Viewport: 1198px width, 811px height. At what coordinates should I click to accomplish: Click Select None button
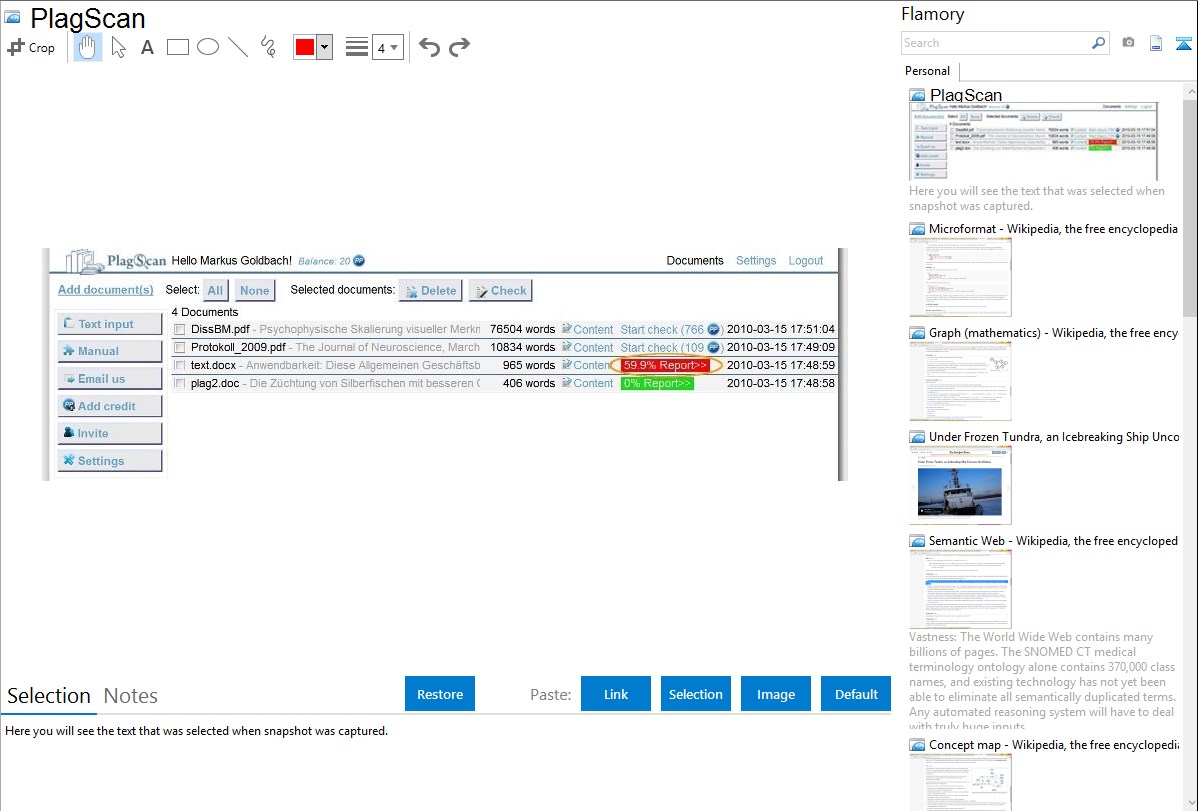click(x=254, y=290)
